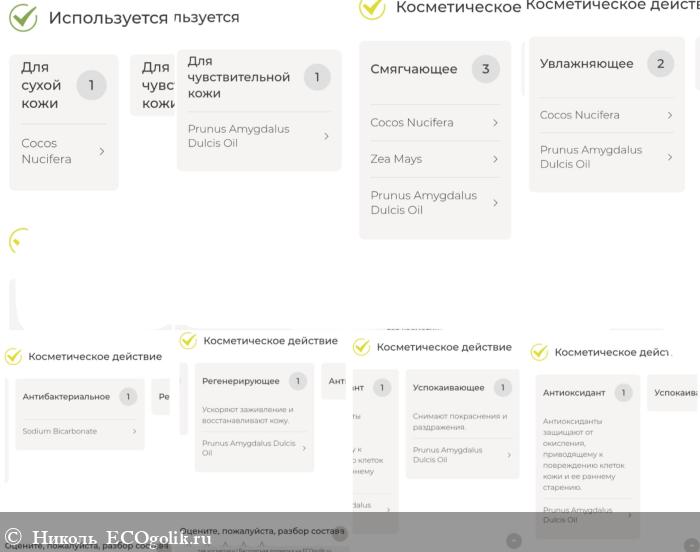Click the count badge 3 on Смягчающее
Viewport: 700px width, 552px height.
(x=485, y=69)
